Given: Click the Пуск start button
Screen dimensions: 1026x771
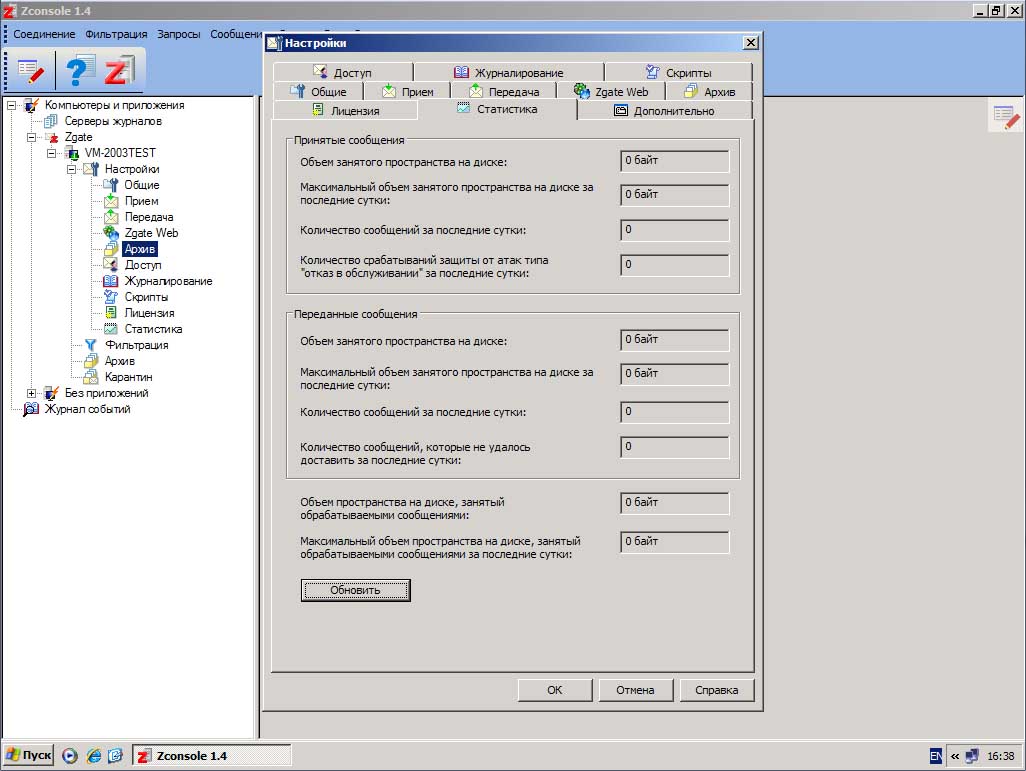Looking at the screenshot, I should click(28, 755).
